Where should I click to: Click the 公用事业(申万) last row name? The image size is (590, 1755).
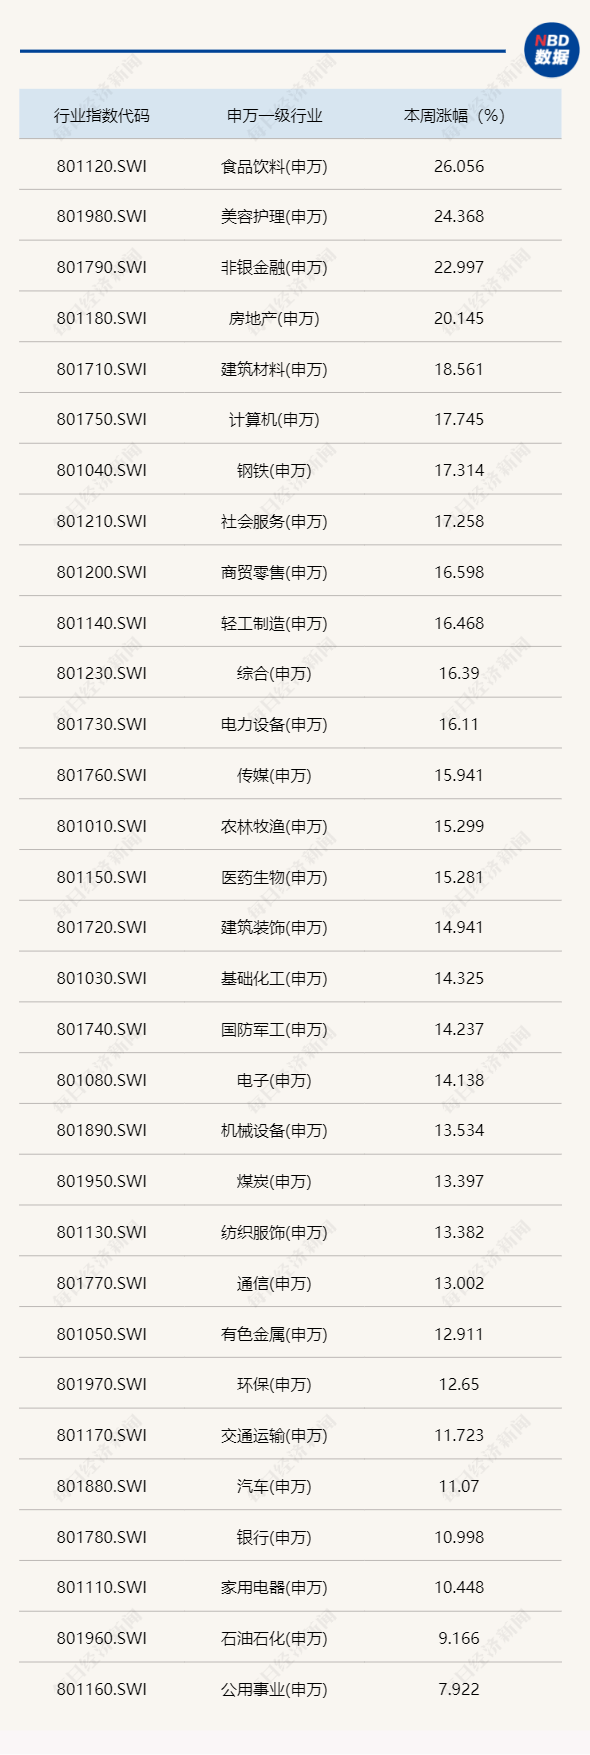275,1690
